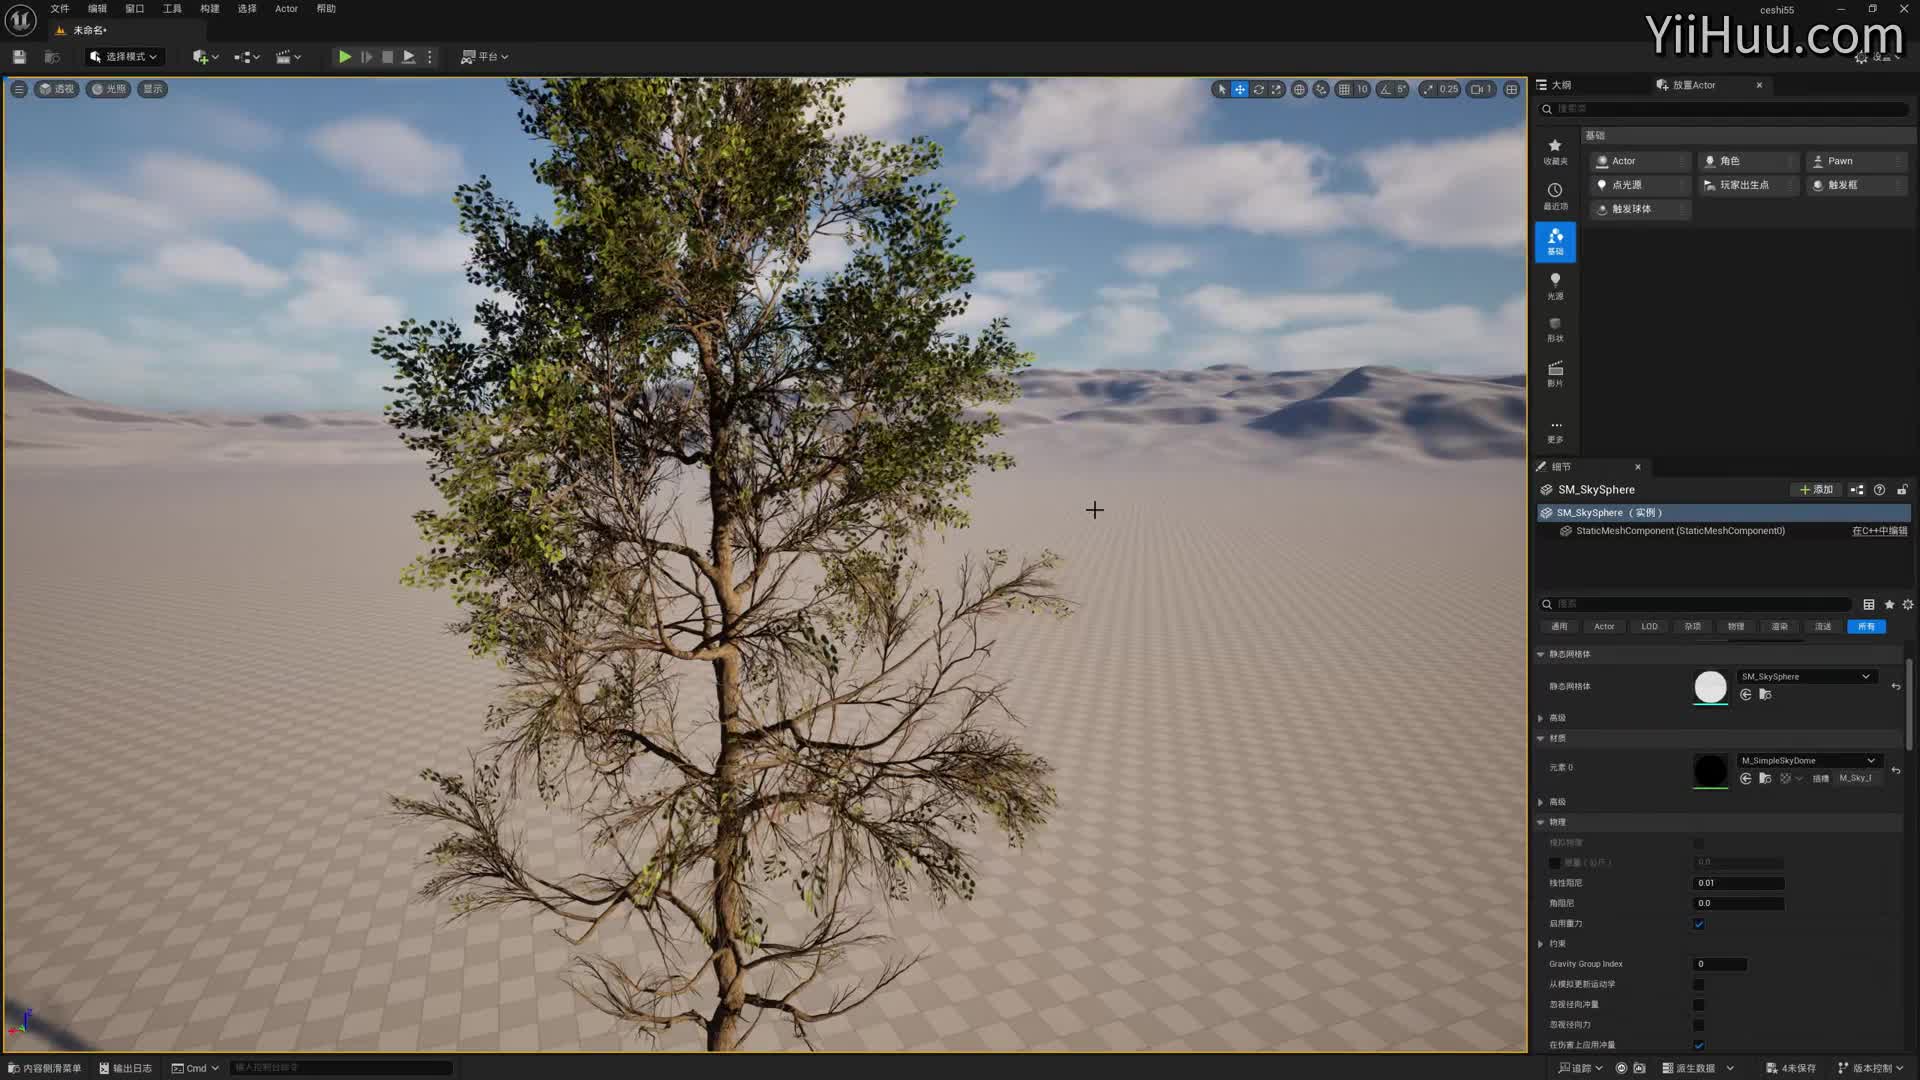Click the green Play button

pos(344,57)
